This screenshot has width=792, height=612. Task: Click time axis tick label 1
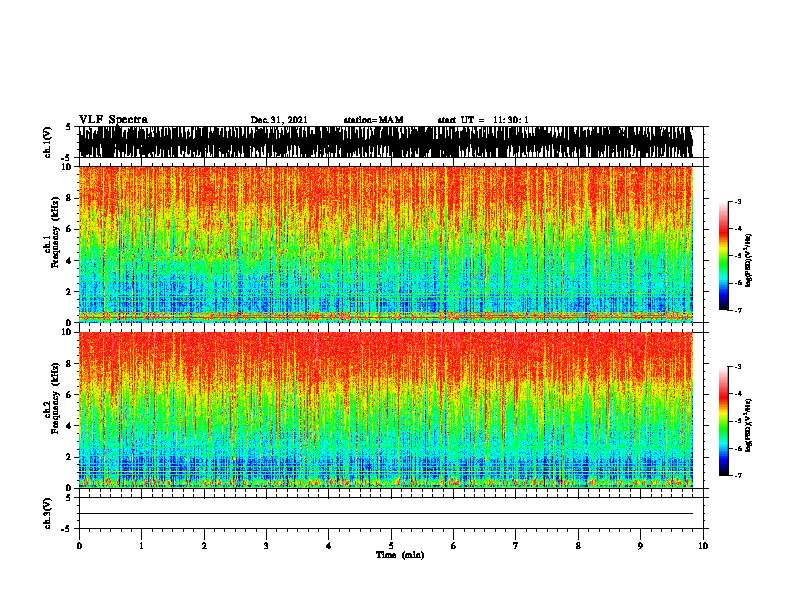tap(141, 546)
